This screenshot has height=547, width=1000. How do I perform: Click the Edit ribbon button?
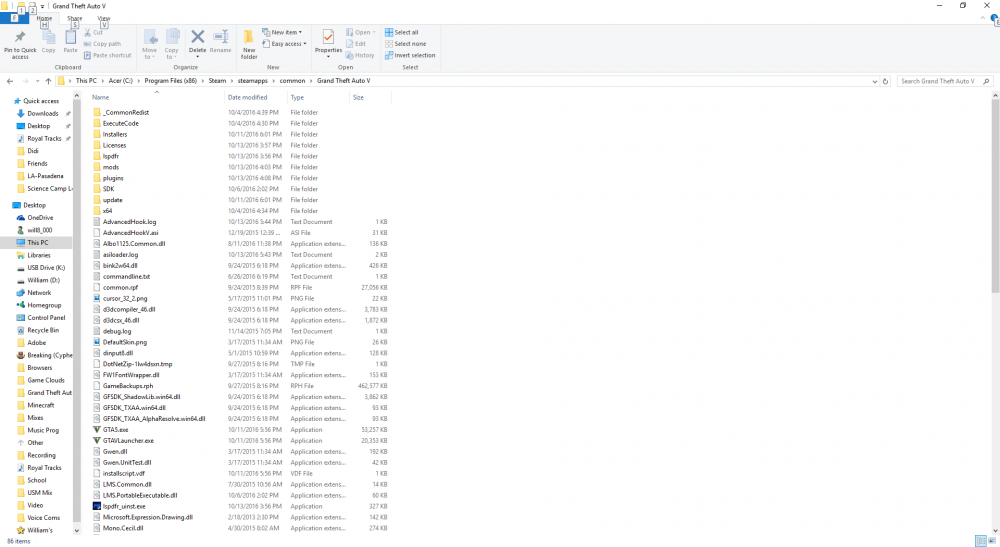coord(356,44)
